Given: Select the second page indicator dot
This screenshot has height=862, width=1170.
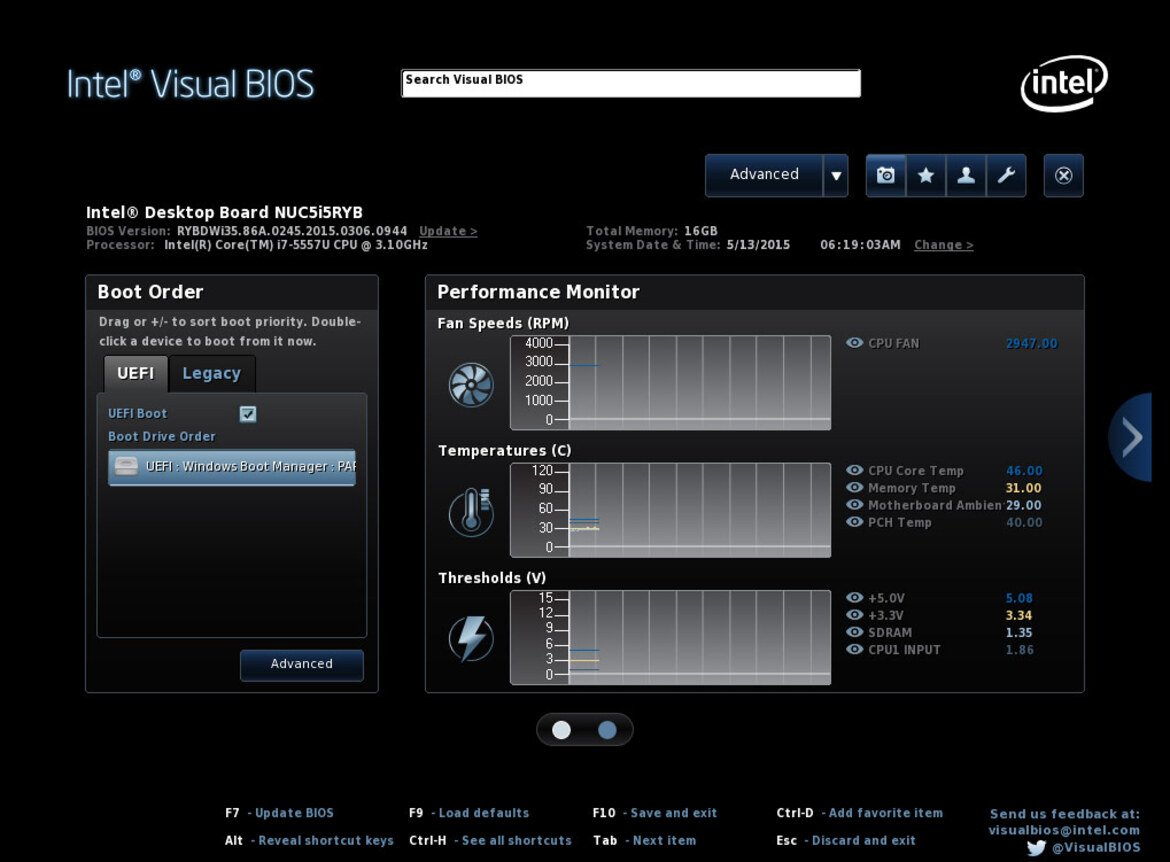Looking at the screenshot, I should click(607, 730).
